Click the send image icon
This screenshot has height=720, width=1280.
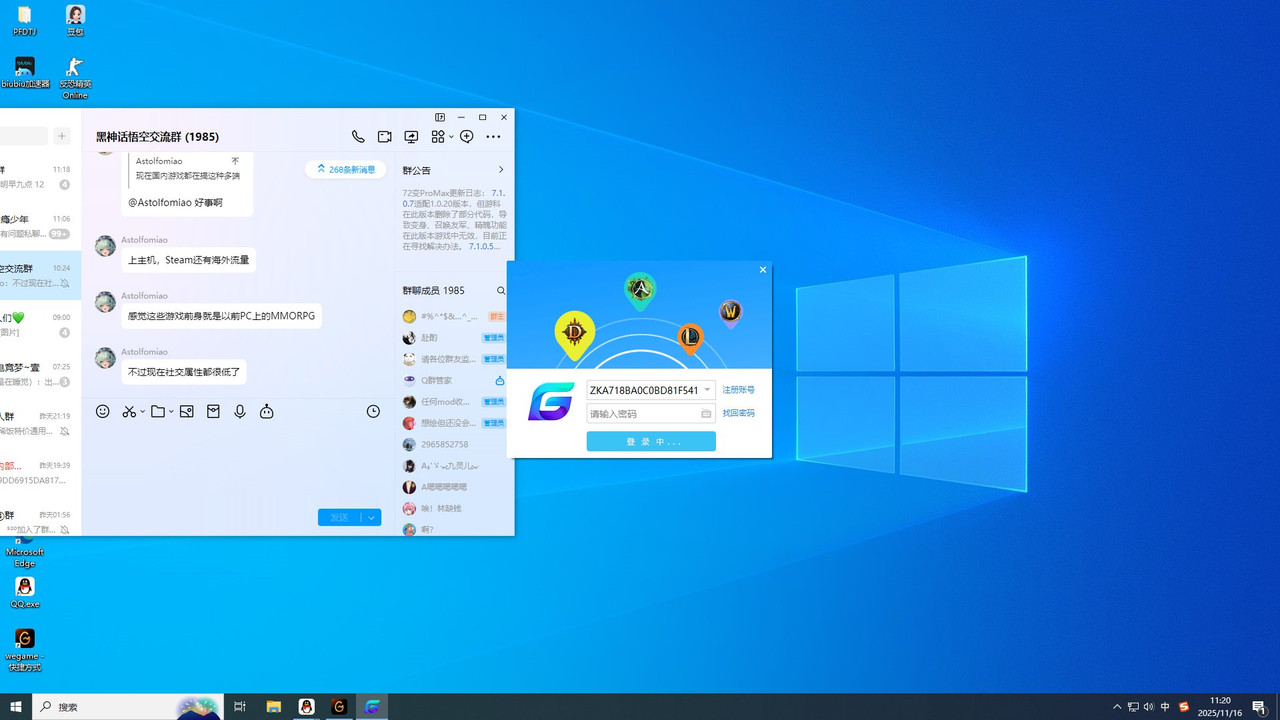click(x=186, y=411)
